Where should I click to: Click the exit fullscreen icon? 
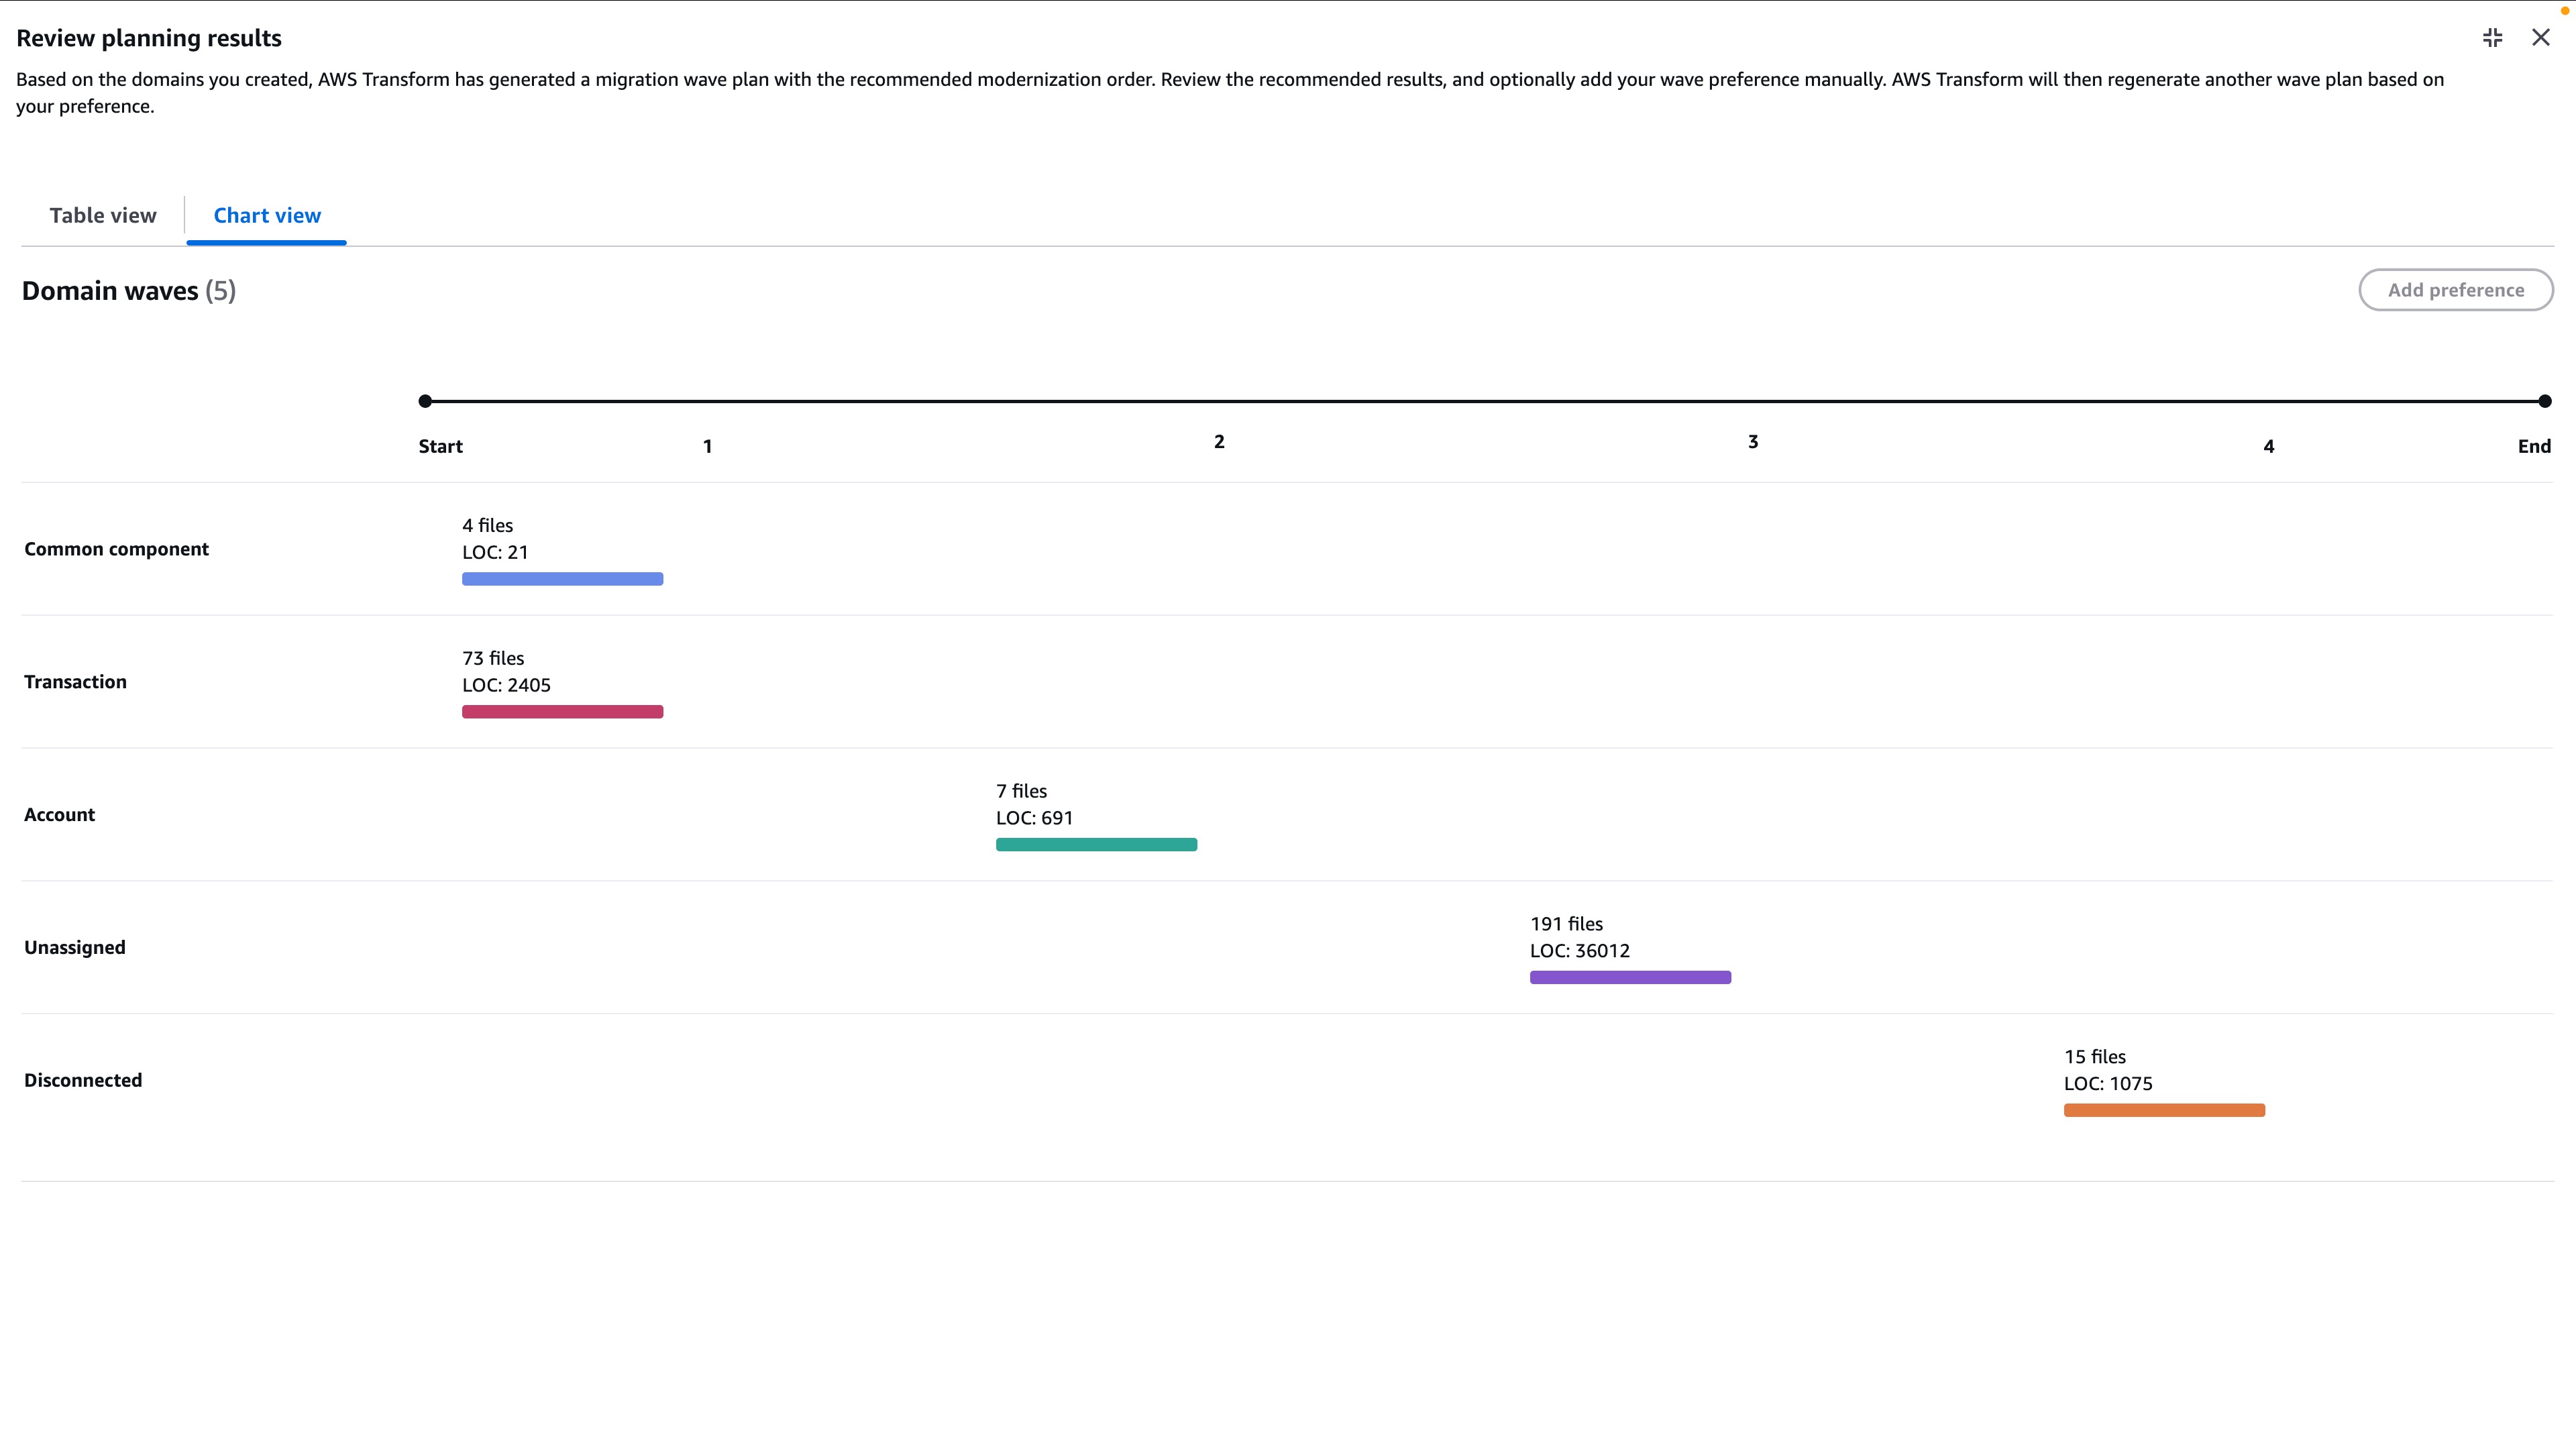click(x=2492, y=37)
